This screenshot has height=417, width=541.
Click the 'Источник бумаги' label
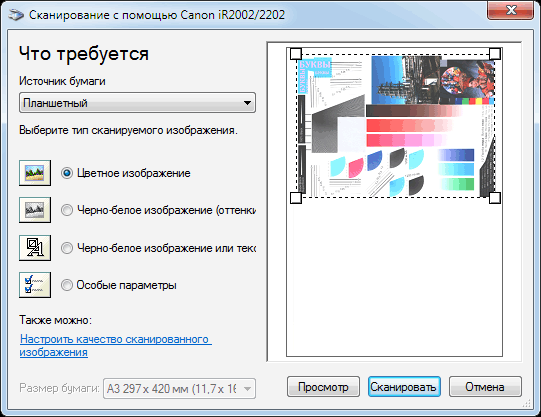click(62, 81)
